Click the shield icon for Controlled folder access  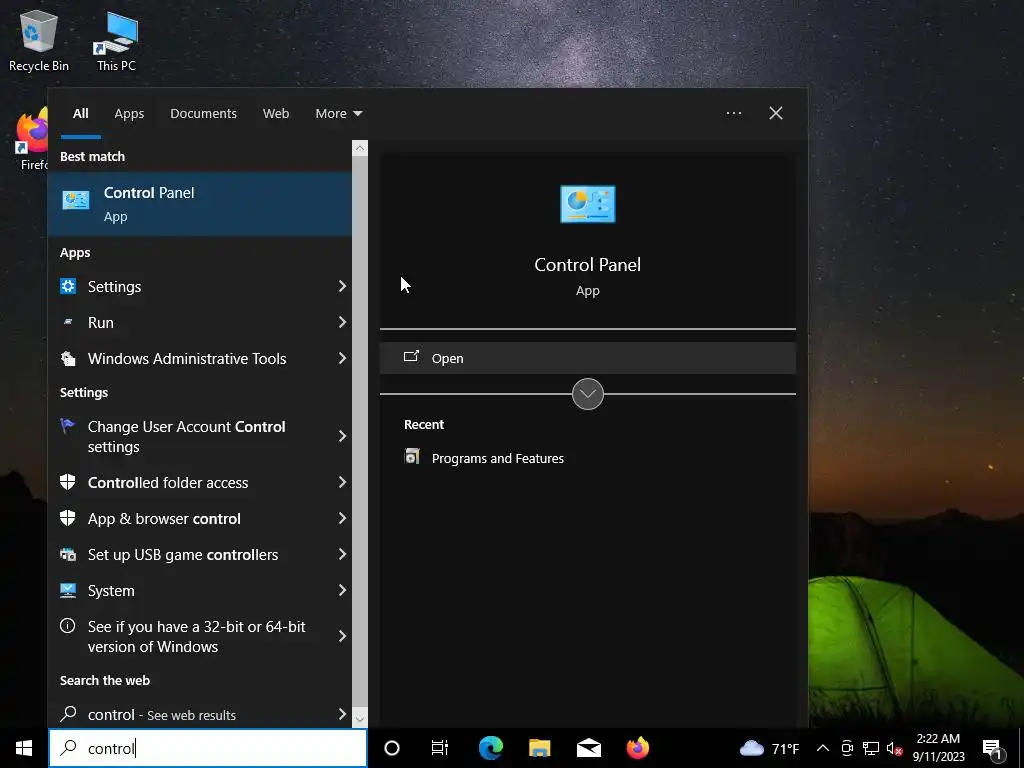(x=68, y=482)
